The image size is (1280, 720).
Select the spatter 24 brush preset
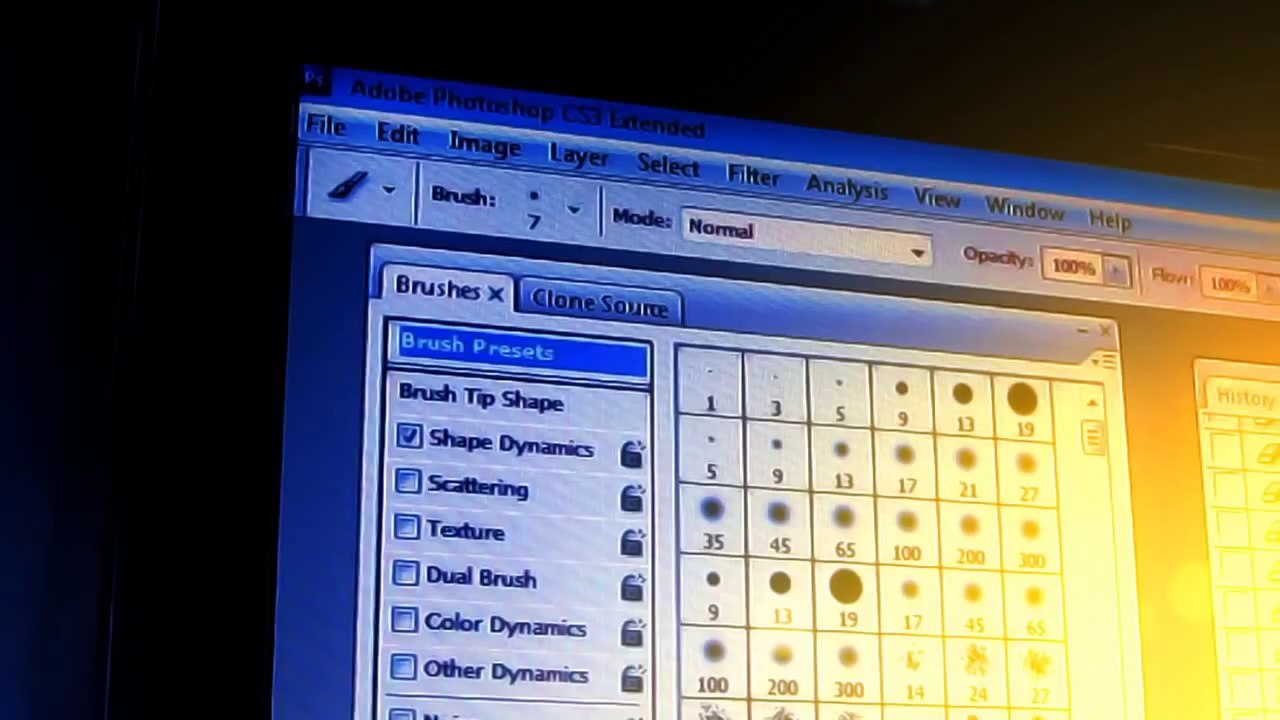[x=976, y=677]
